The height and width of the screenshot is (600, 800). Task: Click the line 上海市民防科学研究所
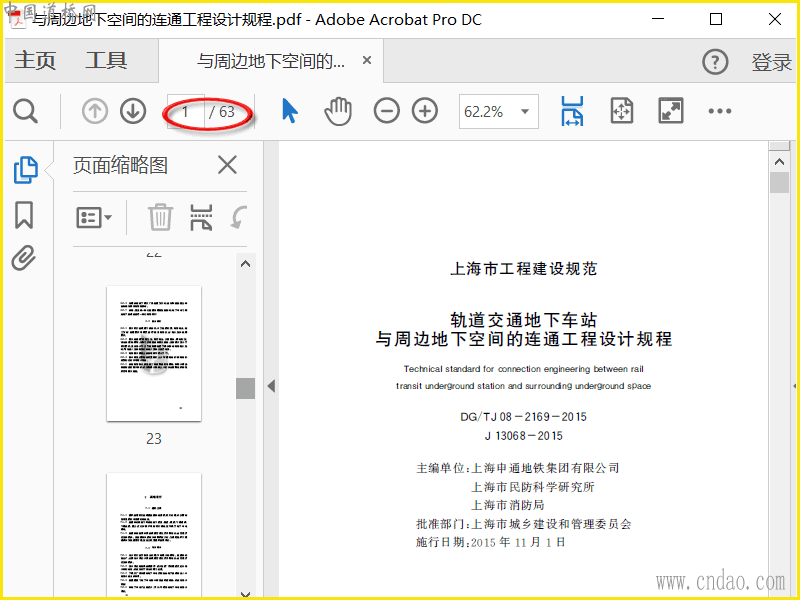tap(533, 487)
